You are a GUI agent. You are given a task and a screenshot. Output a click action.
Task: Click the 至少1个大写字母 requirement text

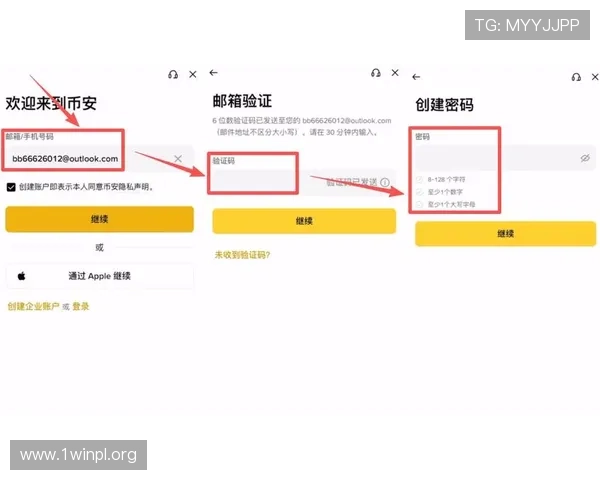pos(451,204)
